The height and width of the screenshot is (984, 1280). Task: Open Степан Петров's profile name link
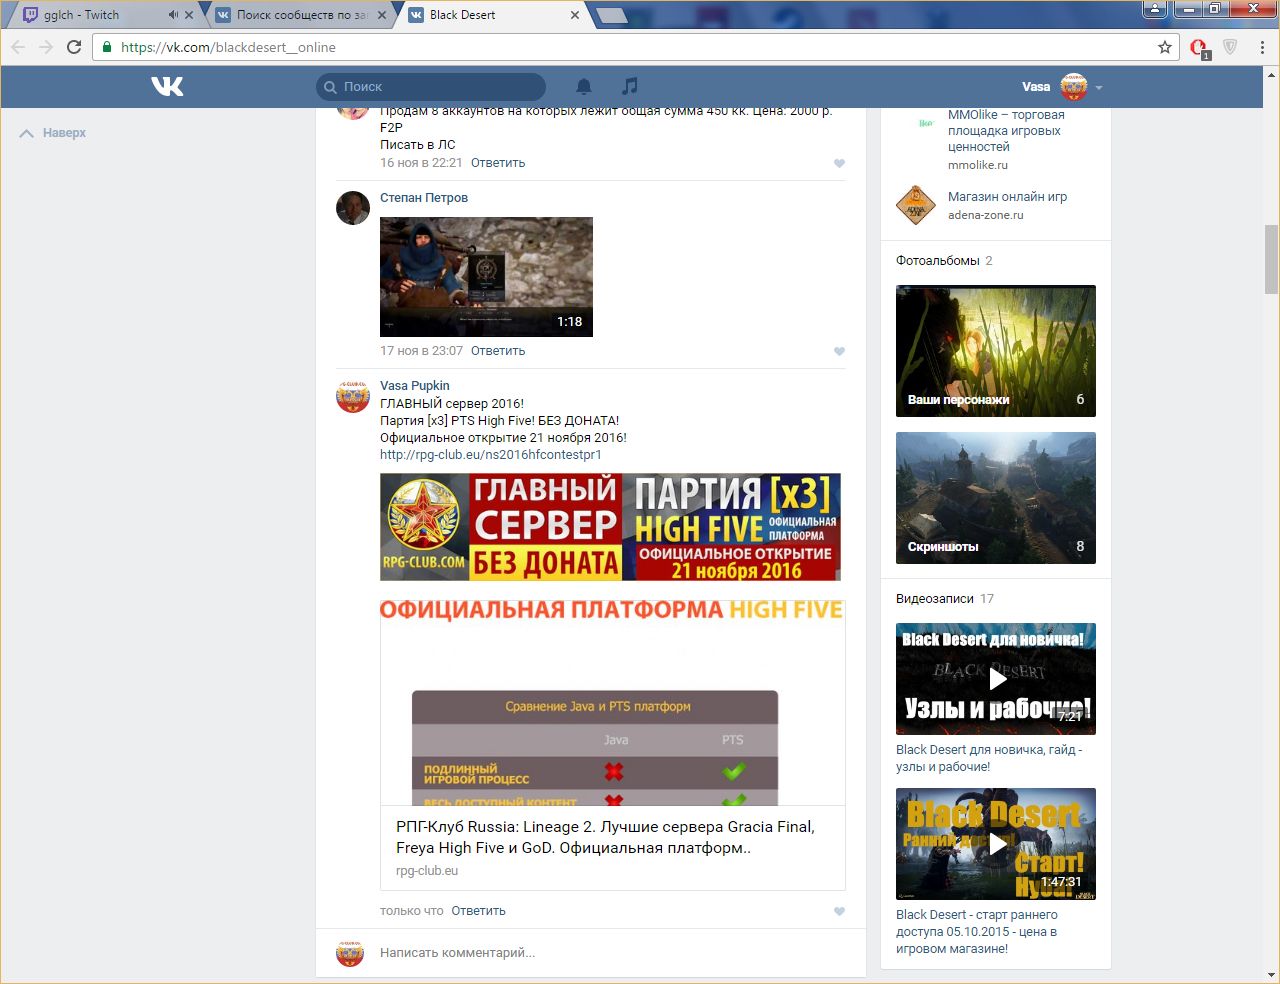(424, 198)
